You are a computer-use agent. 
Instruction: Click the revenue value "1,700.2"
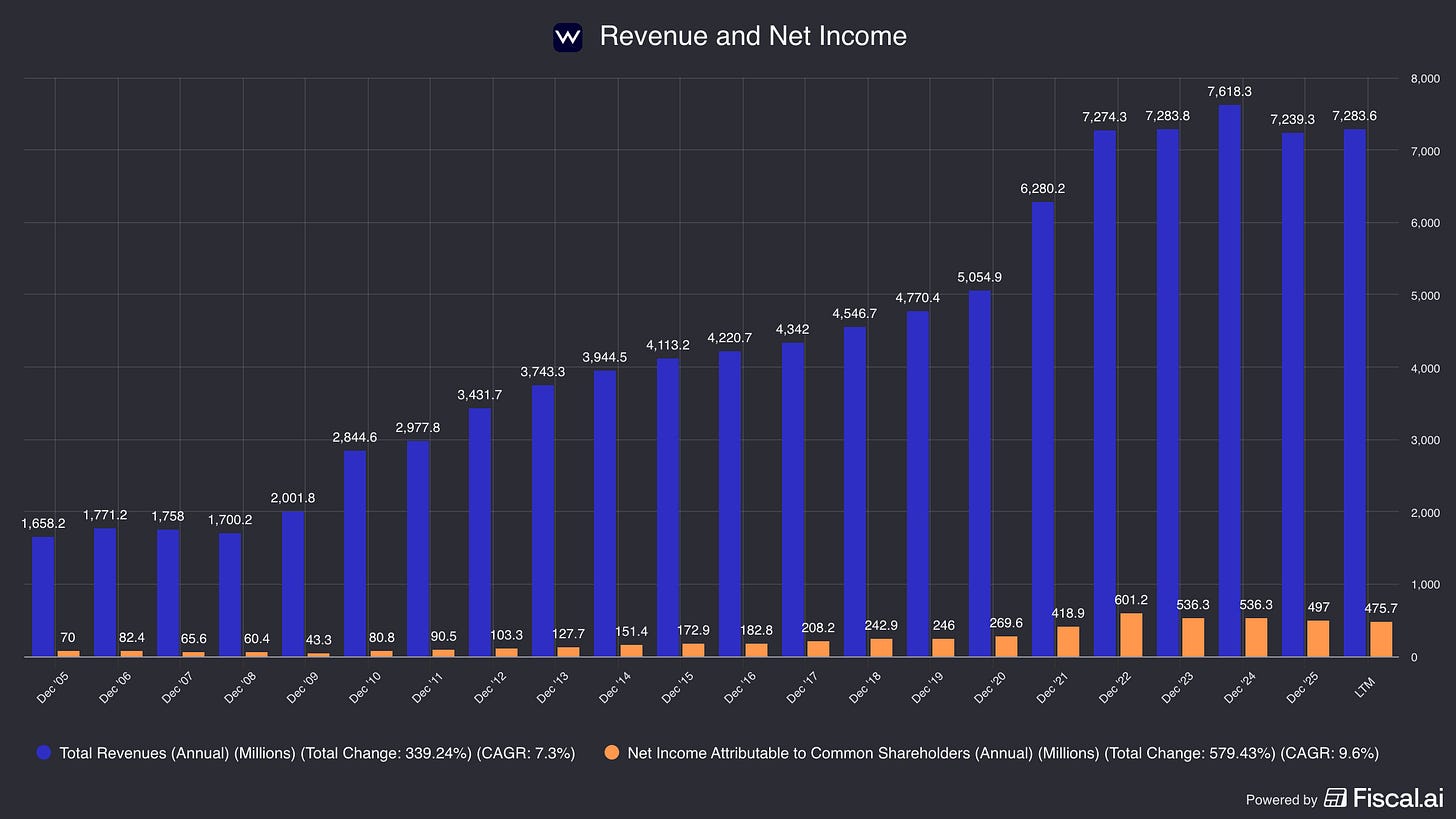click(x=230, y=520)
